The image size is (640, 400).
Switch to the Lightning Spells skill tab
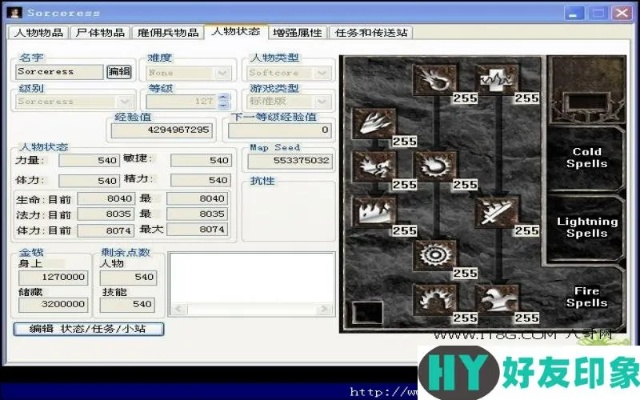tap(587, 227)
